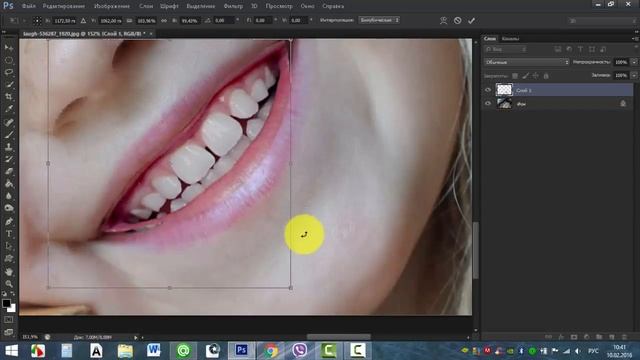The width and height of the screenshot is (640, 360).
Task: Click the Слой 1 layer thumbnail
Action: 504,90
